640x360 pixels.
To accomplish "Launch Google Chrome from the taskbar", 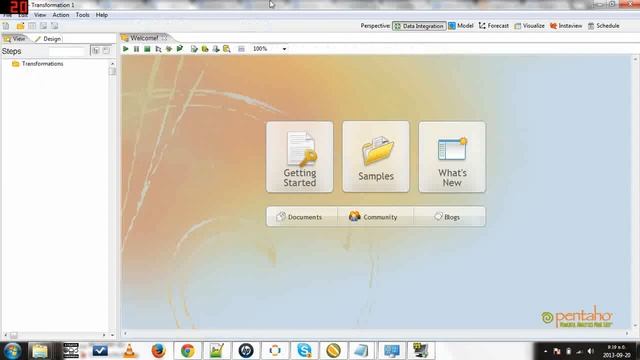I will [188, 351].
